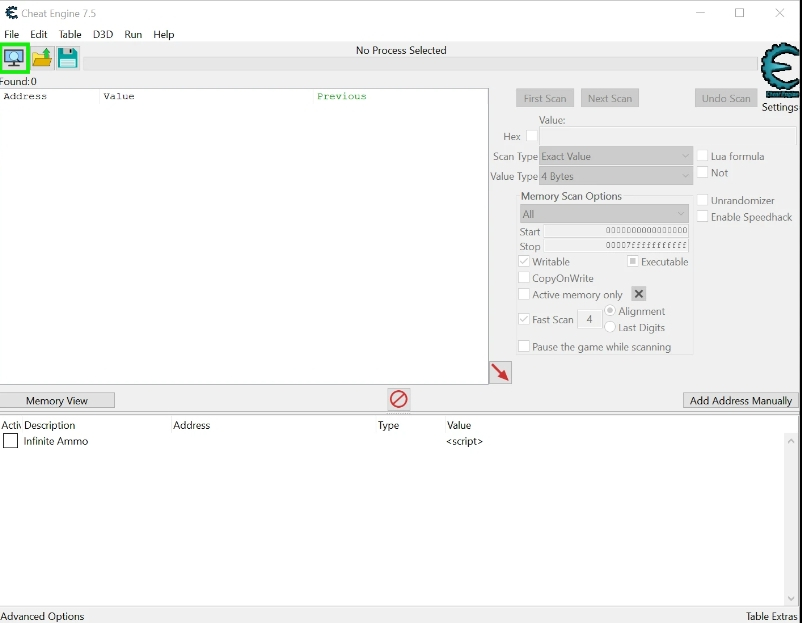This screenshot has width=802, height=623.
Task: Enable Active memory only checkbox
Action: (524, 294)
